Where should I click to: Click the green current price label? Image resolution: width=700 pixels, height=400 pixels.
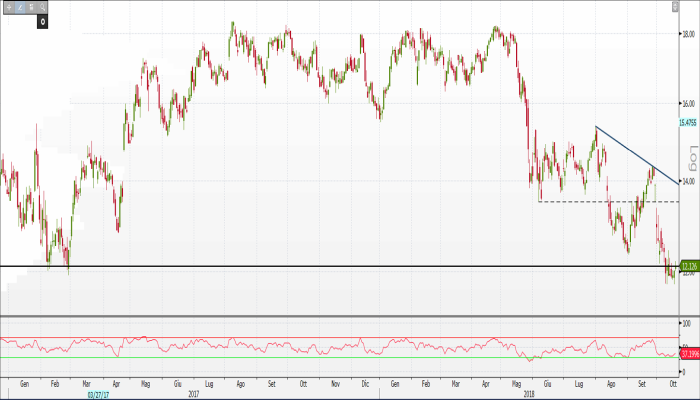[688, 266]
